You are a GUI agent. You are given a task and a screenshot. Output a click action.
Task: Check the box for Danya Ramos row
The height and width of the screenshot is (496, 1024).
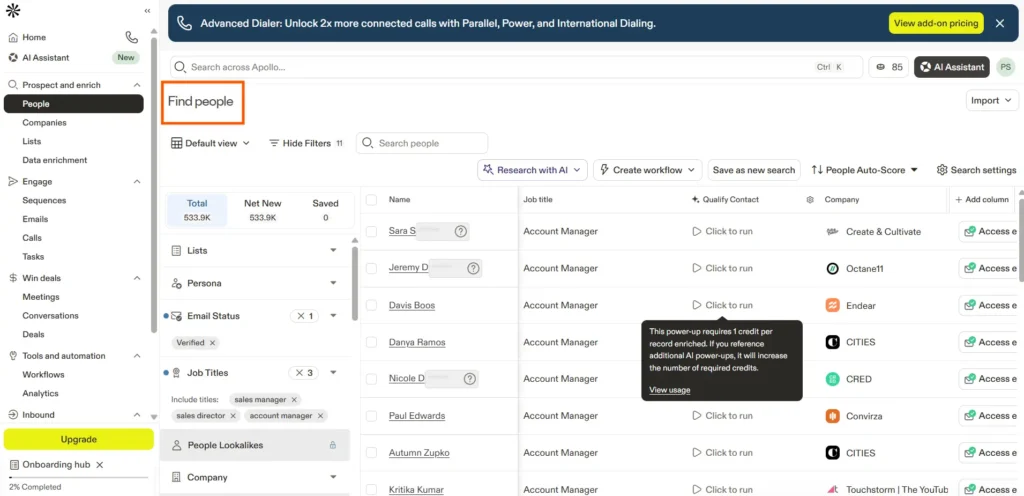pos(372,342)
